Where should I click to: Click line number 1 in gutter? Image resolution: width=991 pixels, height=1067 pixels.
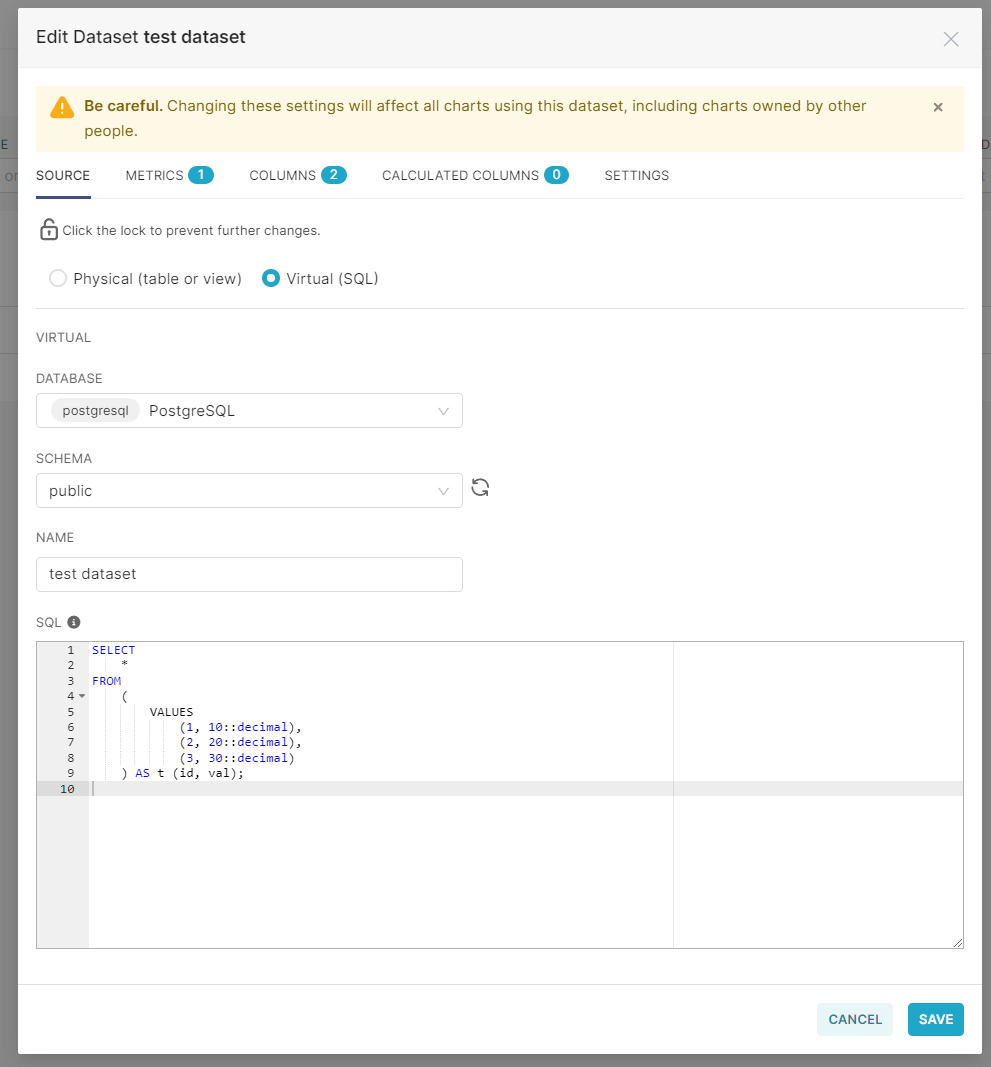click(70, 650)
